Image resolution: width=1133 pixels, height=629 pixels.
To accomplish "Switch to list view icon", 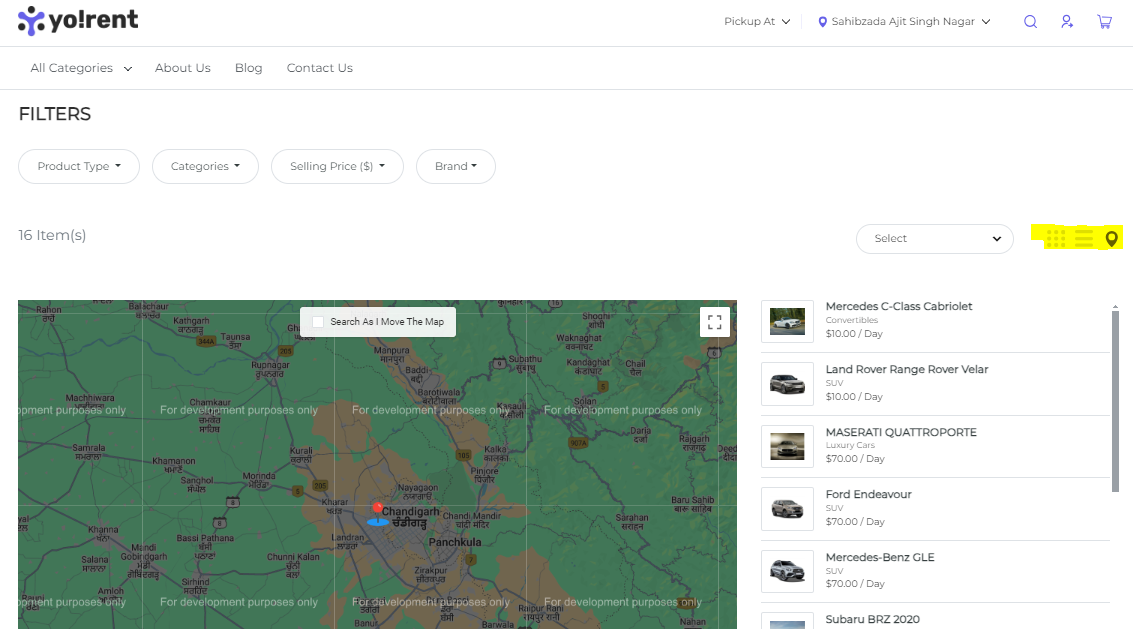I will pos(1084,239).
